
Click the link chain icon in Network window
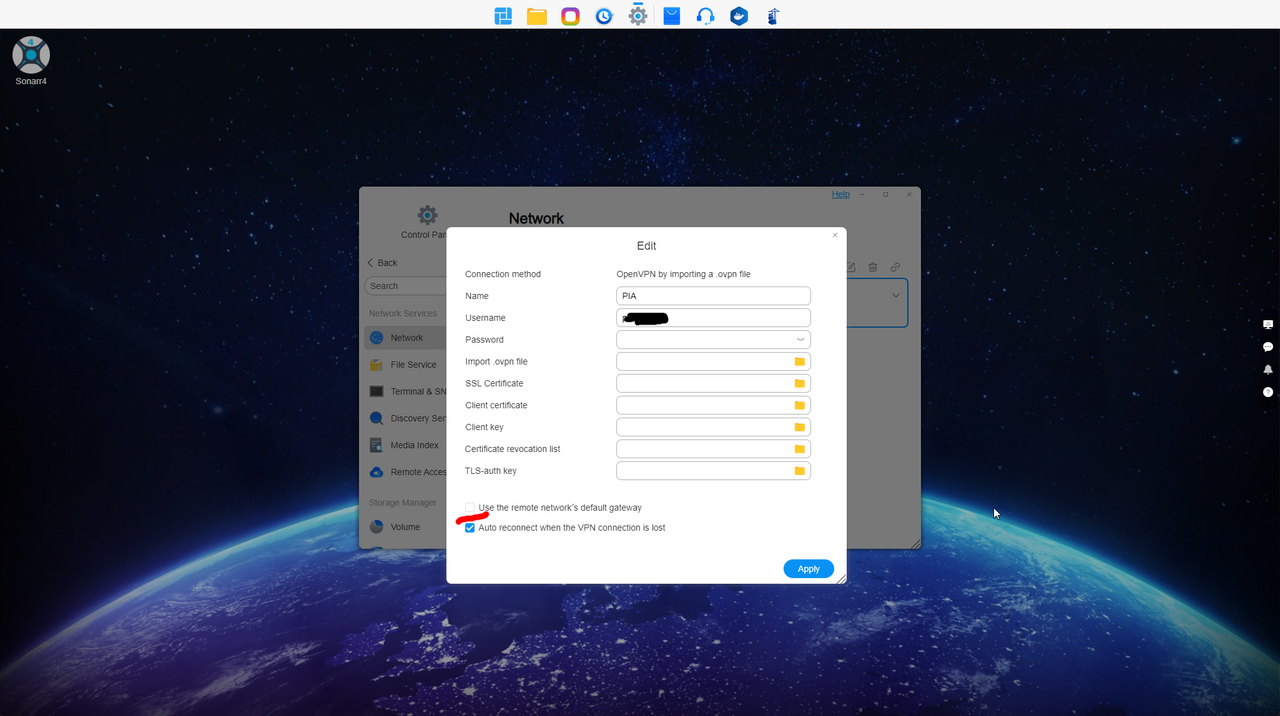coord(896,267)
